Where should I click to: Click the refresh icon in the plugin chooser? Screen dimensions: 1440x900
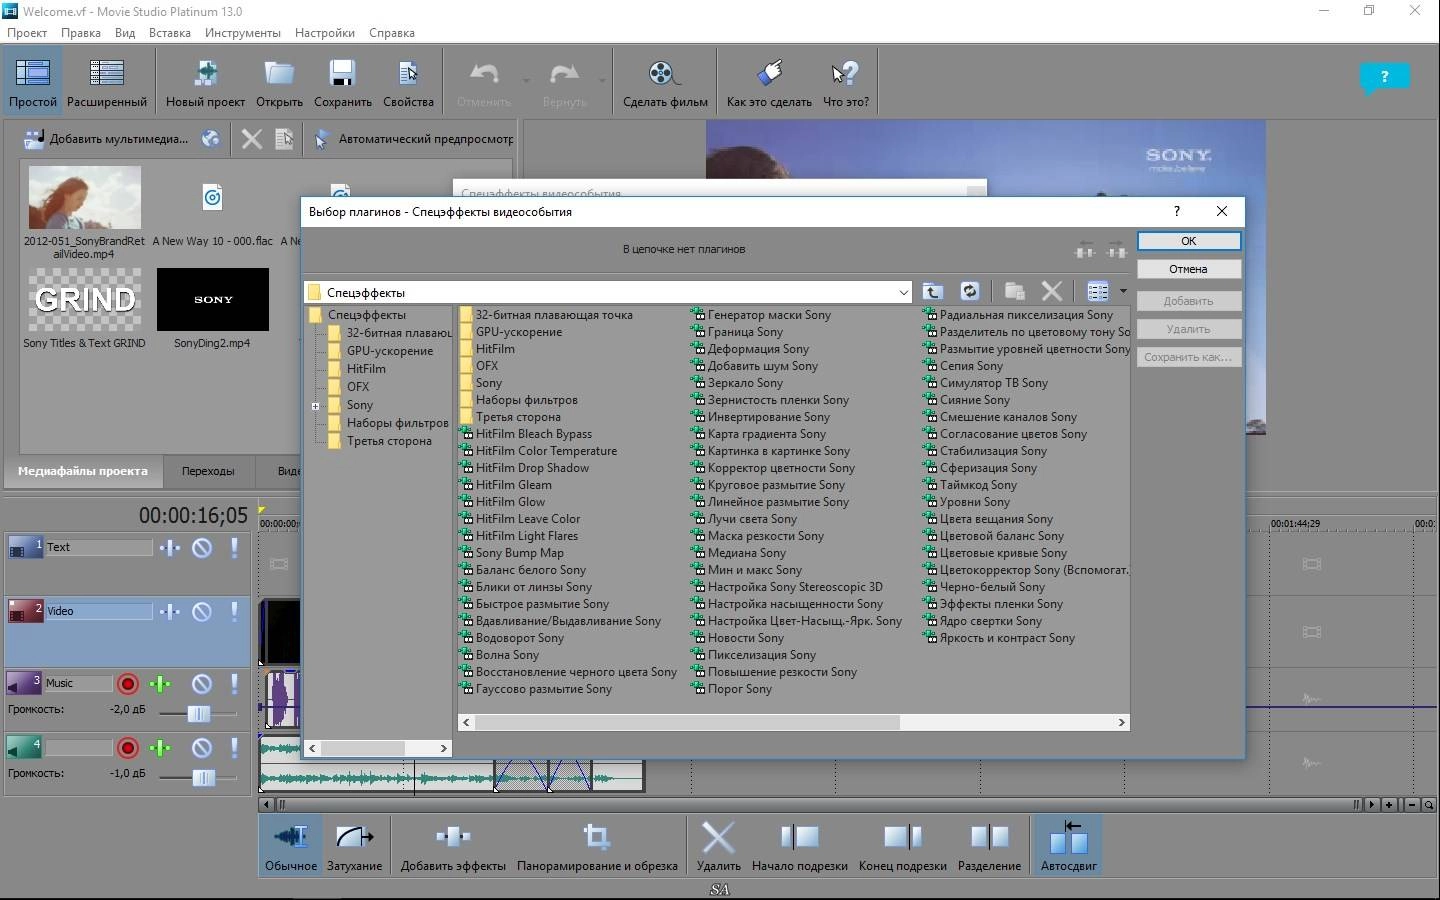pyautogui.click(x=969, y=291)
